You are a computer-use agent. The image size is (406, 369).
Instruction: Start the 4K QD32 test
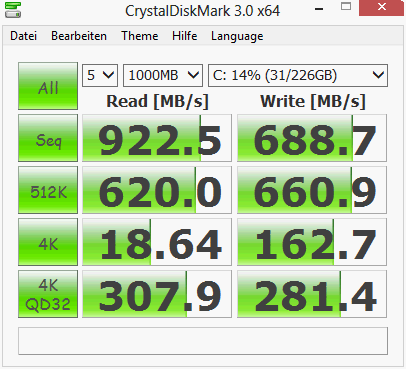(x=48, y=294)
